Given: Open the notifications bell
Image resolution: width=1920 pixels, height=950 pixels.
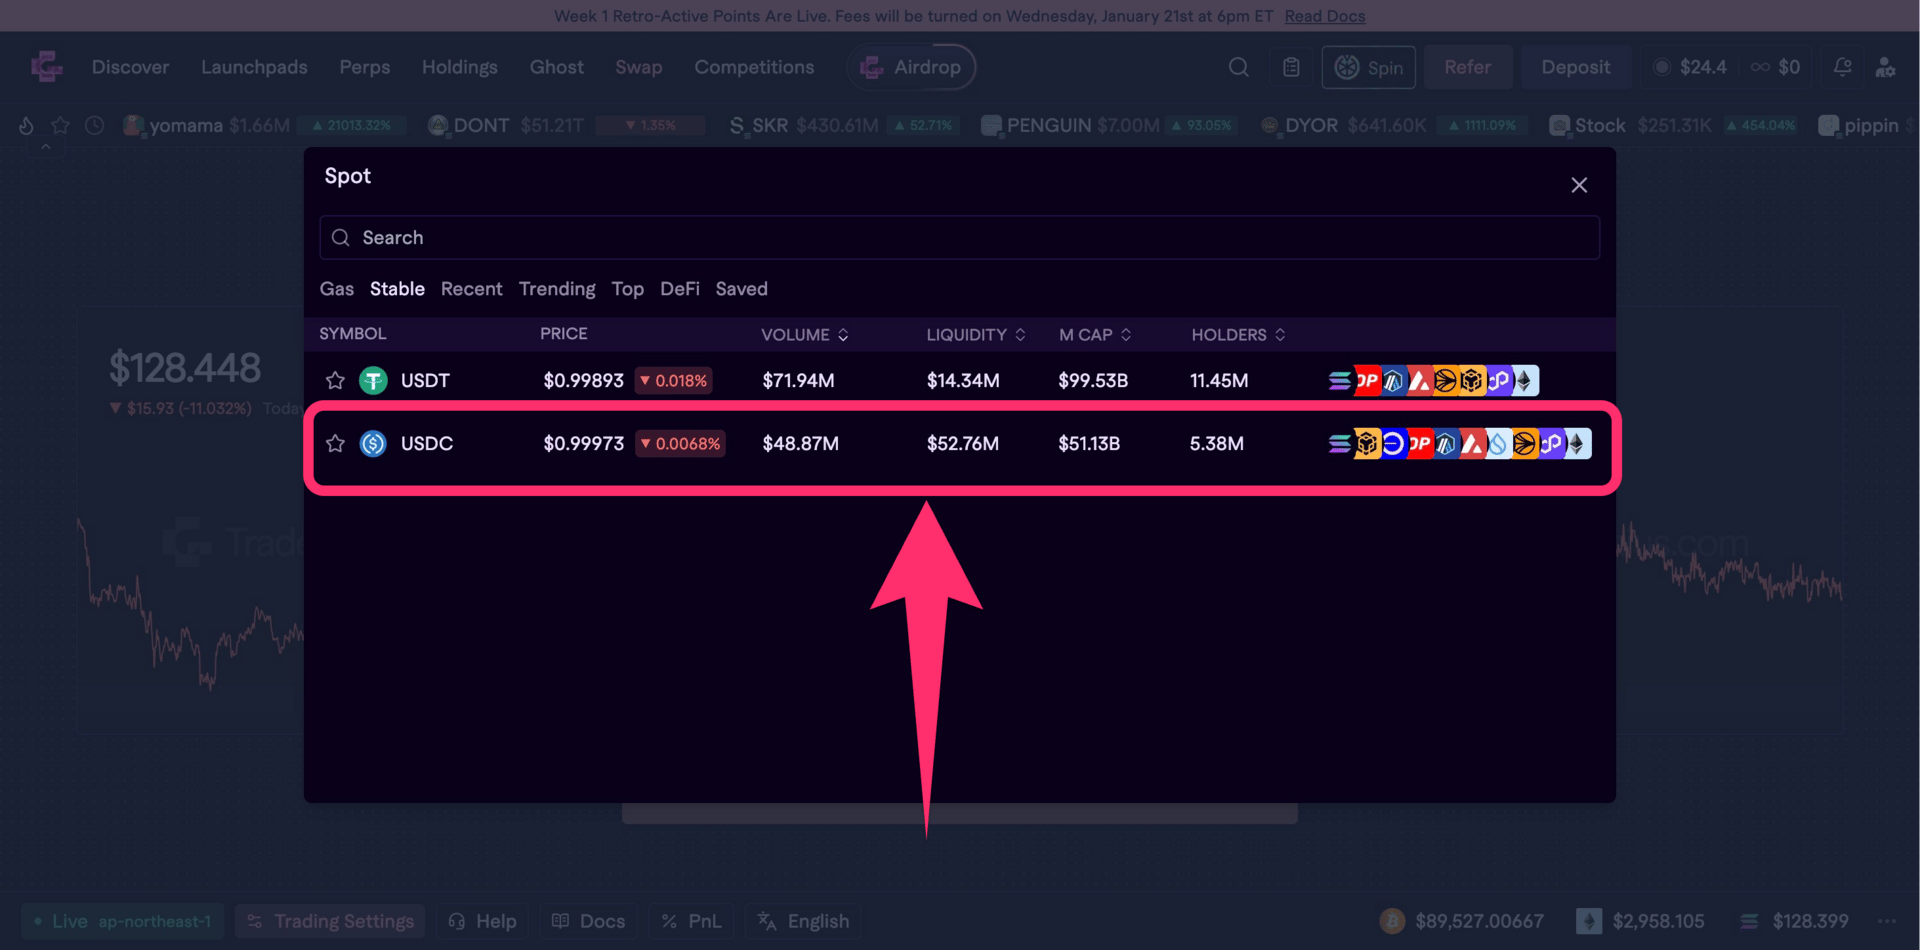Looking at the screenshot, I should click(1842, 67).
